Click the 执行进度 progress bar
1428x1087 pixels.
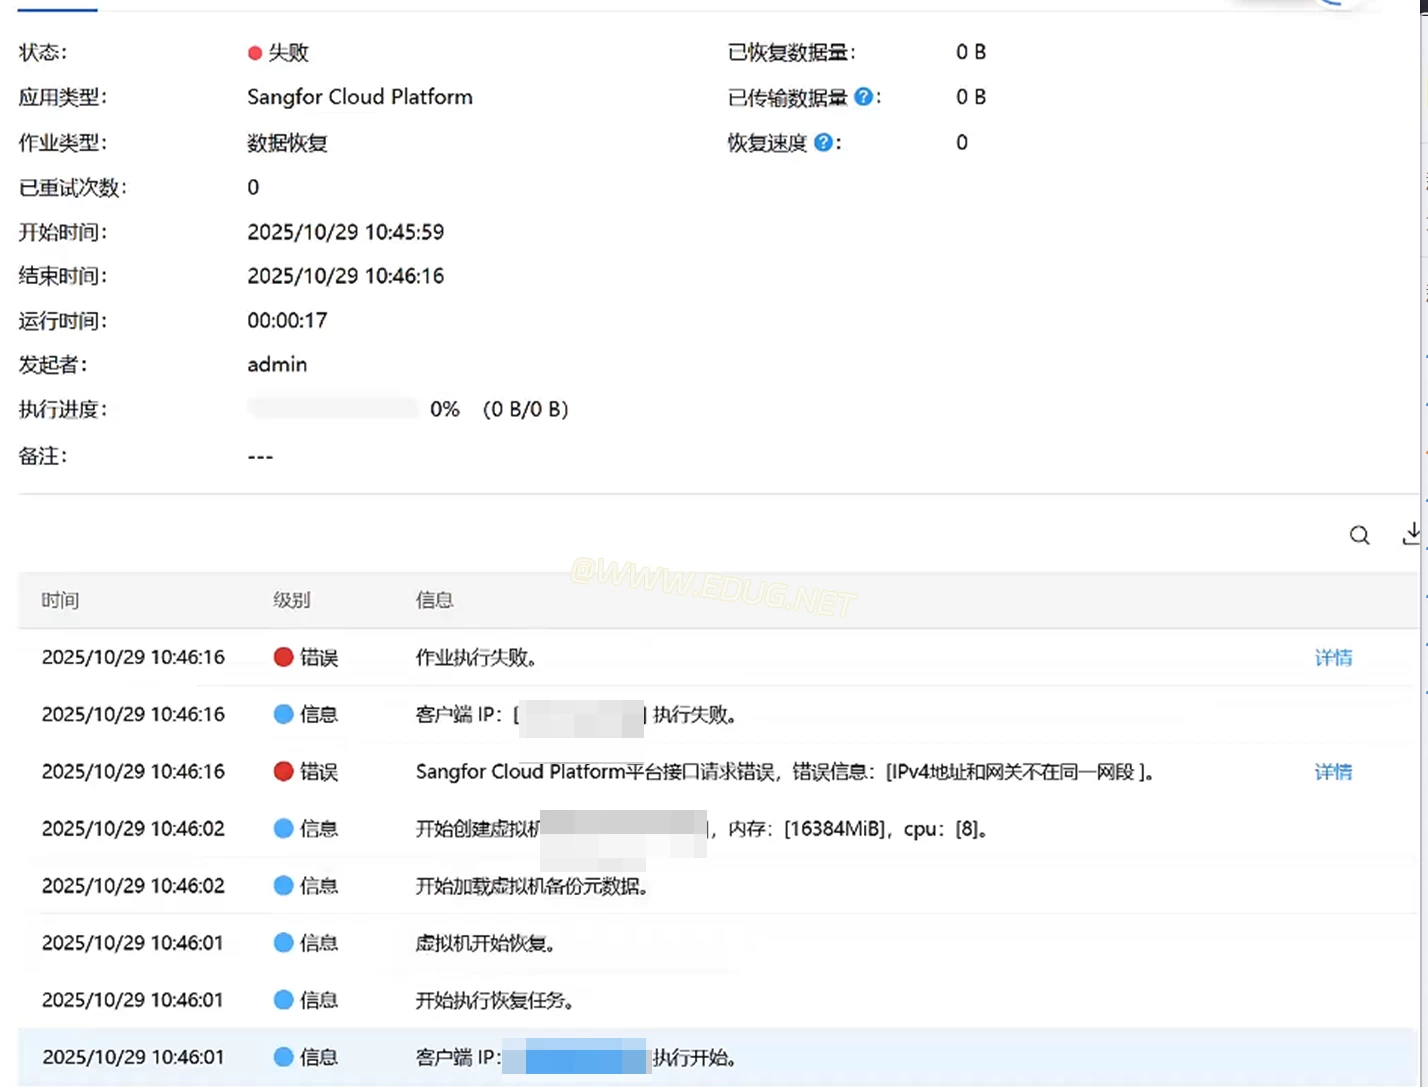[x=333, y=408]
